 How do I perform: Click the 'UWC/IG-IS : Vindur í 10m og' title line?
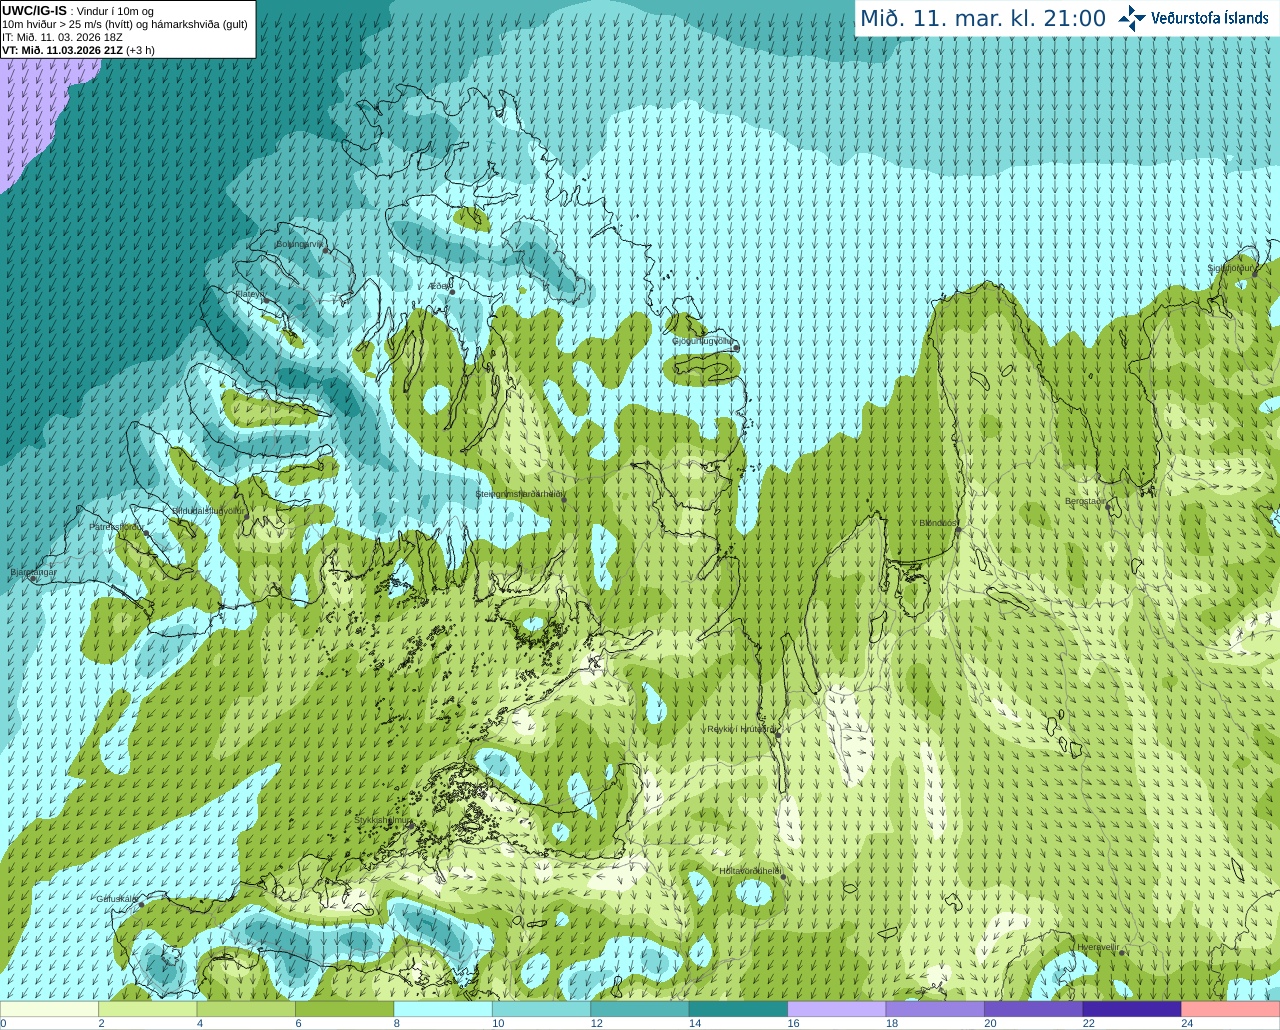78,10
